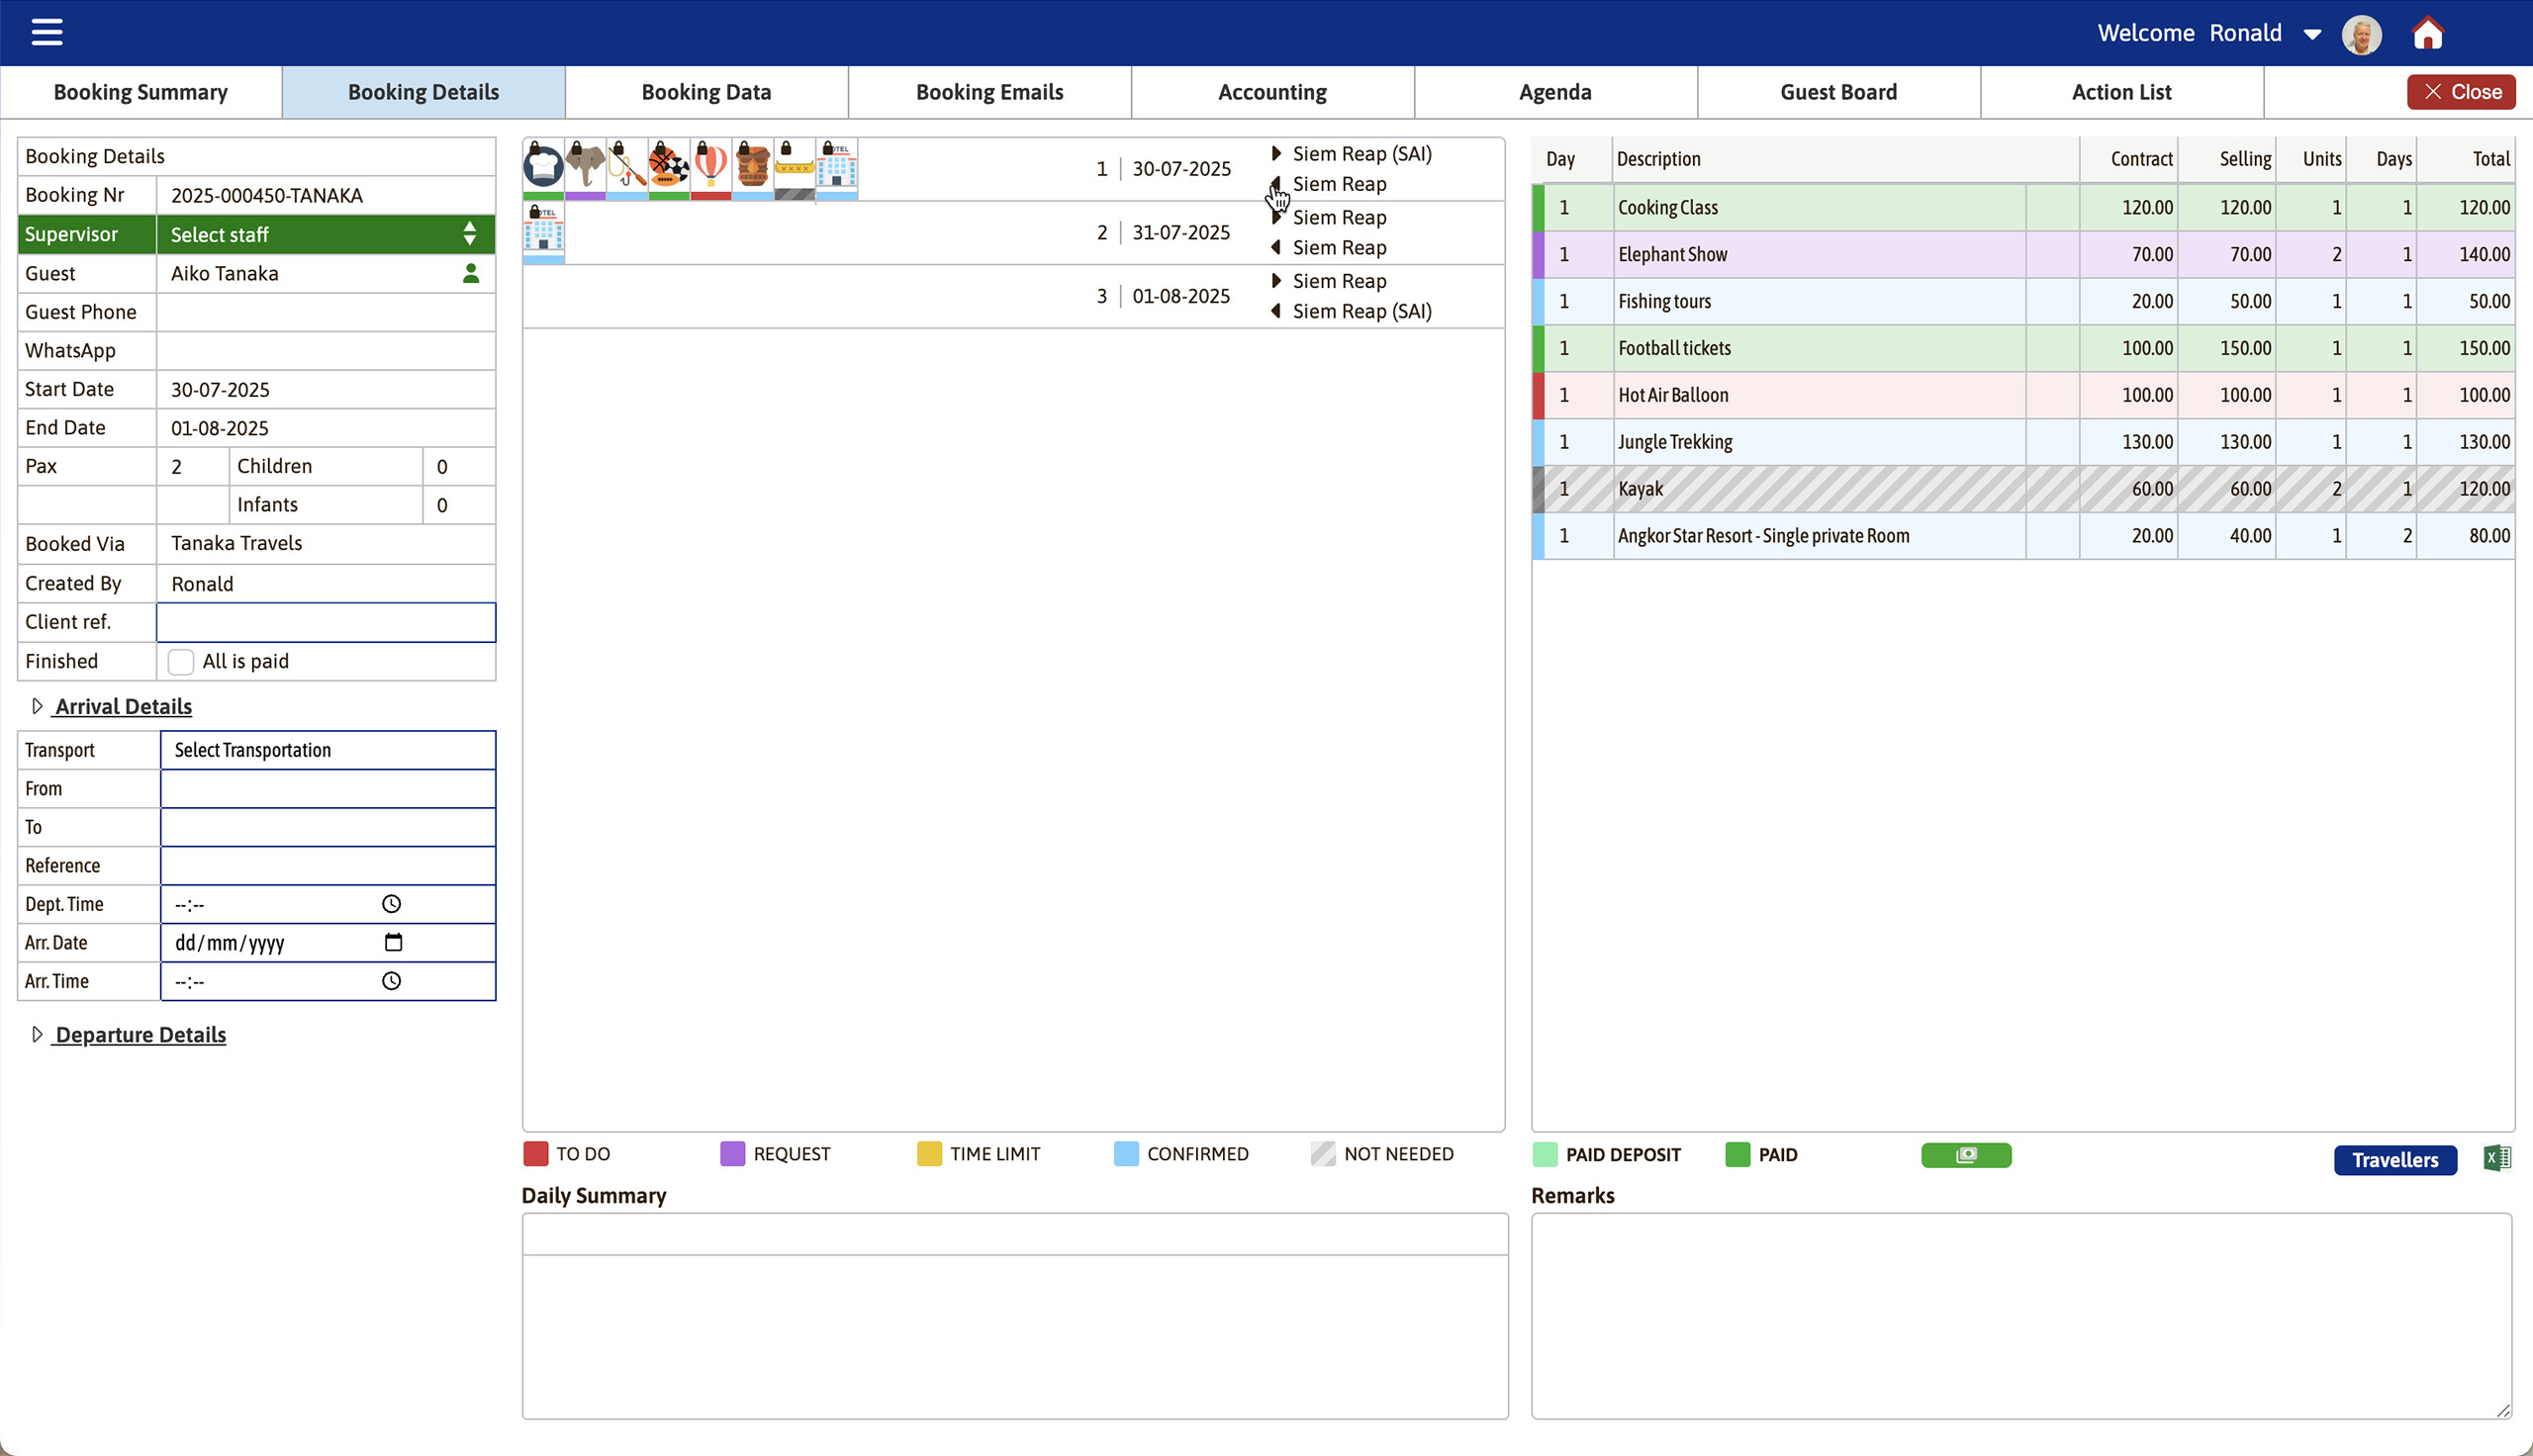
Task: Open the Supervisor Select staff dropdown
Action: pyautogui.click(x=326, y=234)
